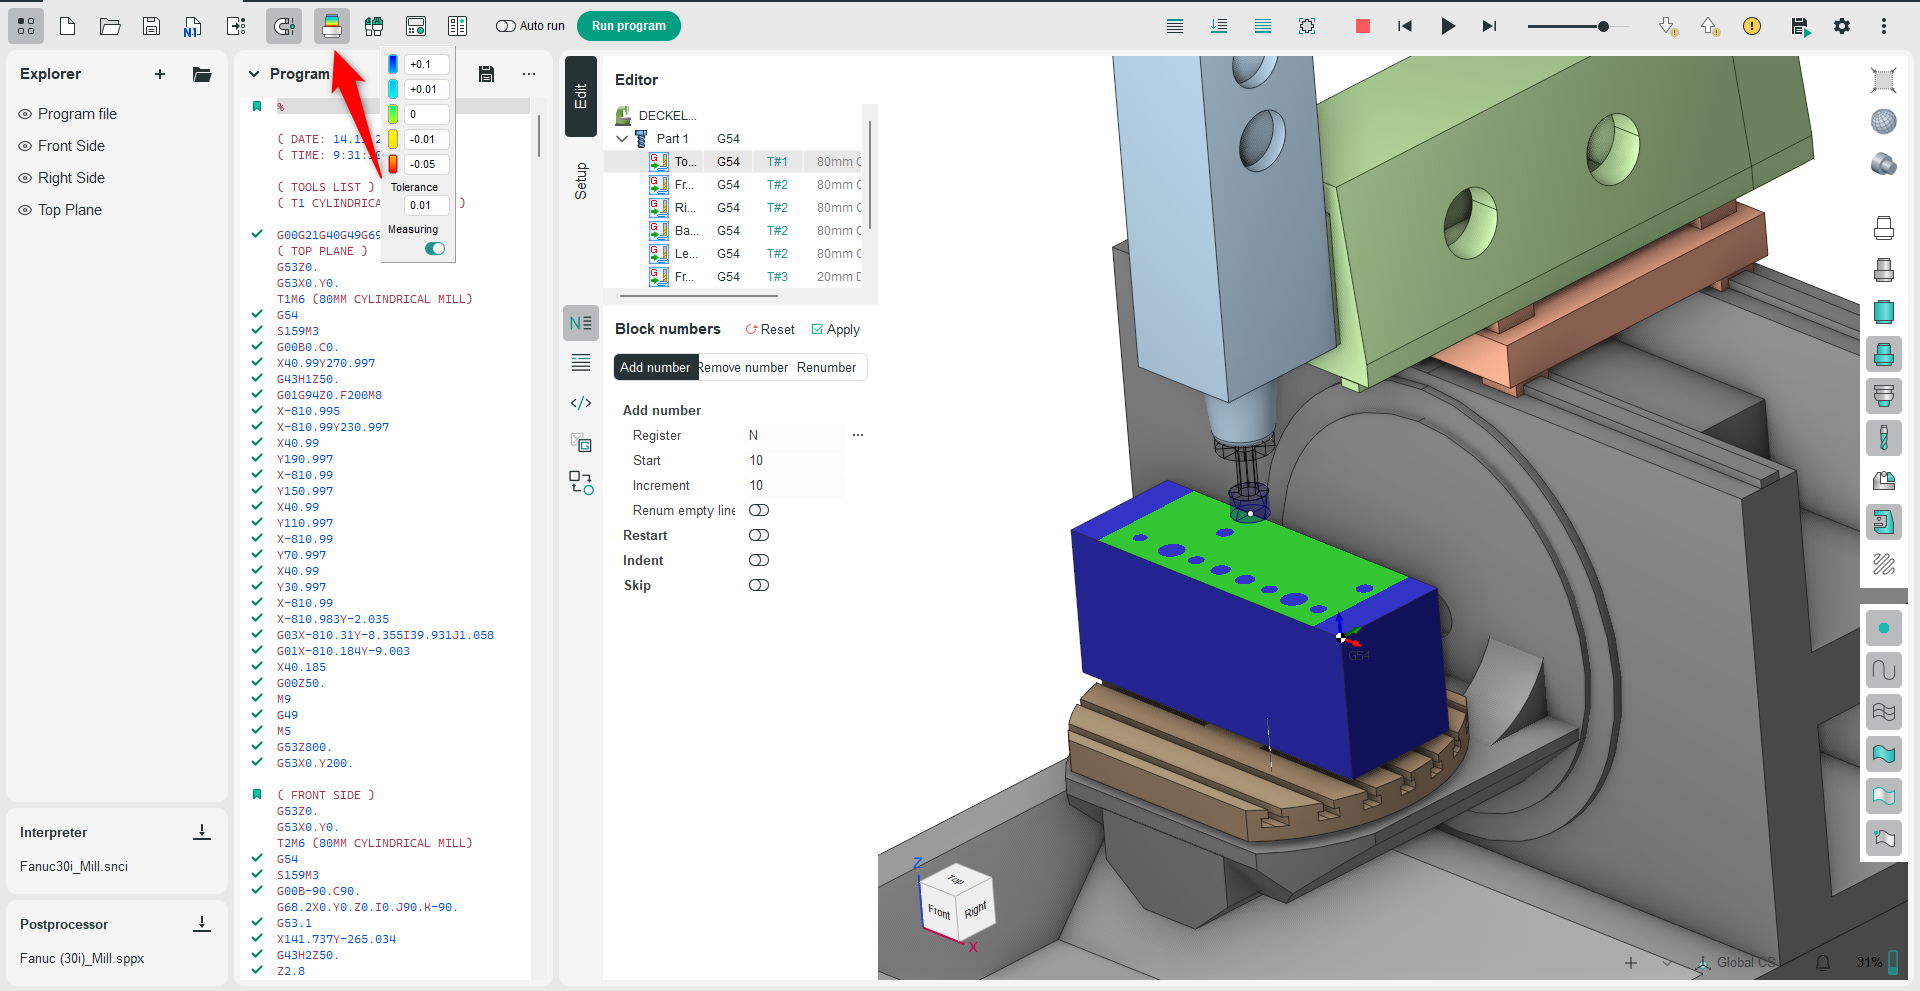The height and width of the screenshot is (991, 1920).
Task: Select the Add number tab
Action: 655,368
